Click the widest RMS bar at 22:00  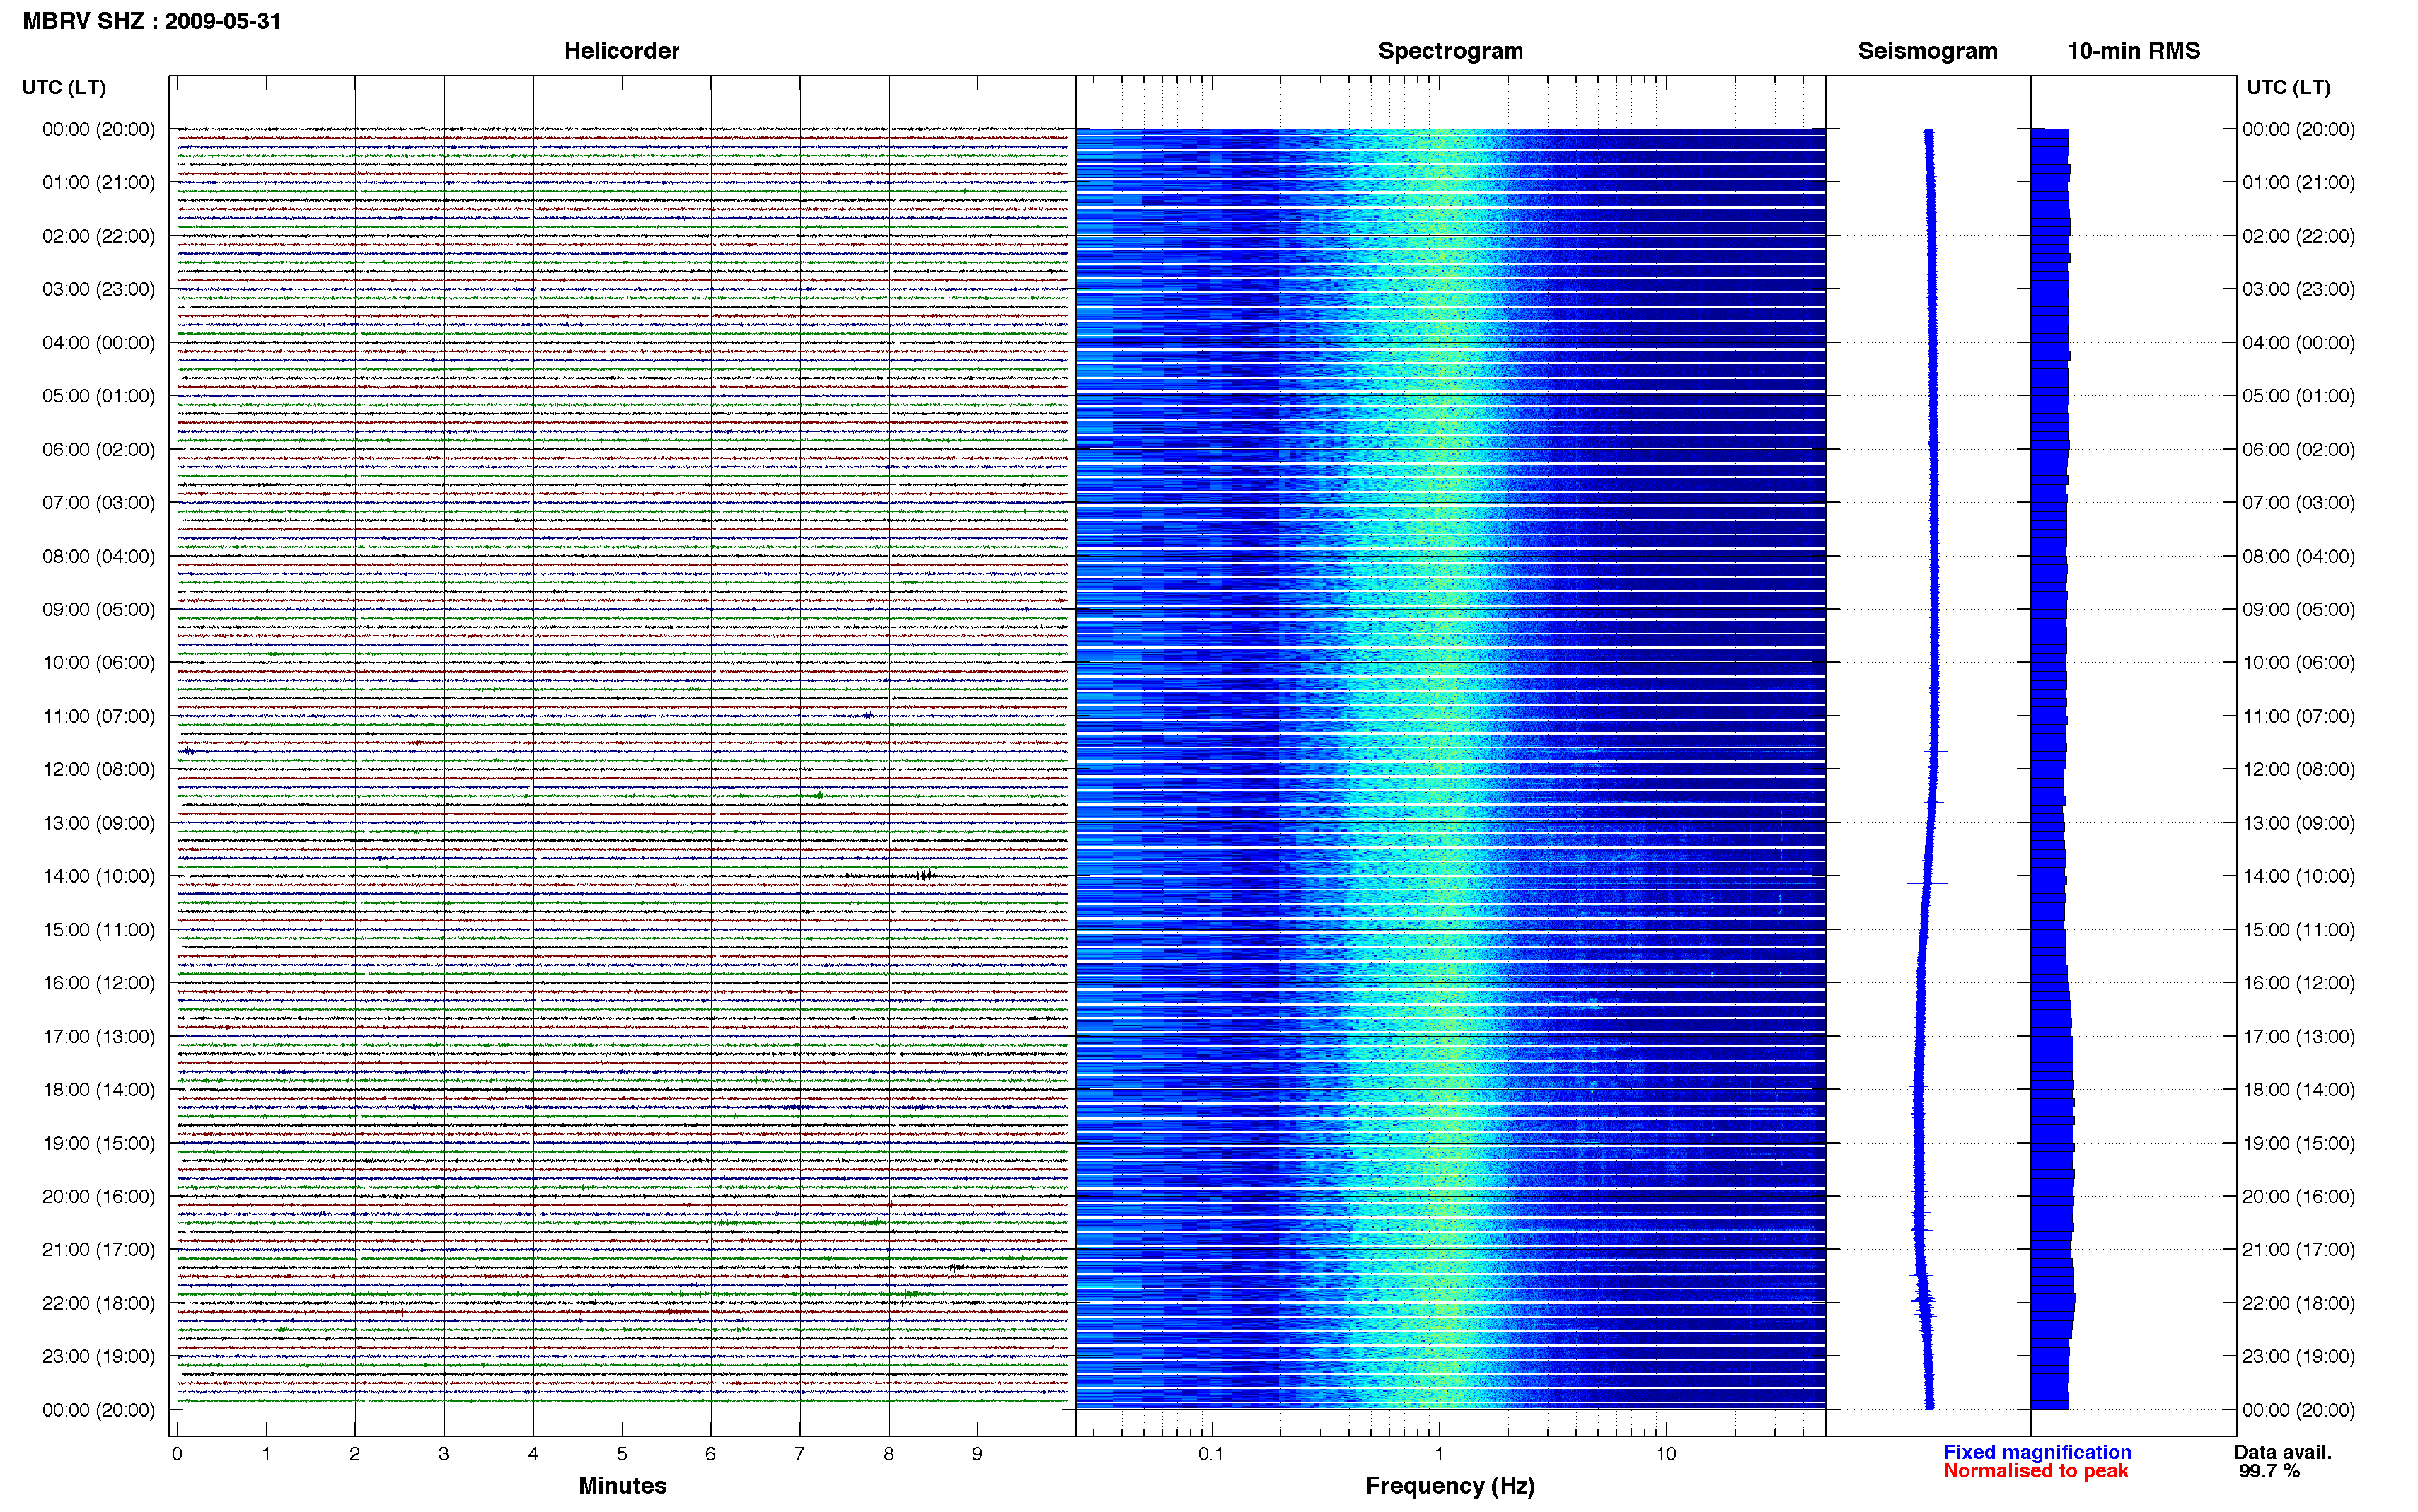2053,1300
